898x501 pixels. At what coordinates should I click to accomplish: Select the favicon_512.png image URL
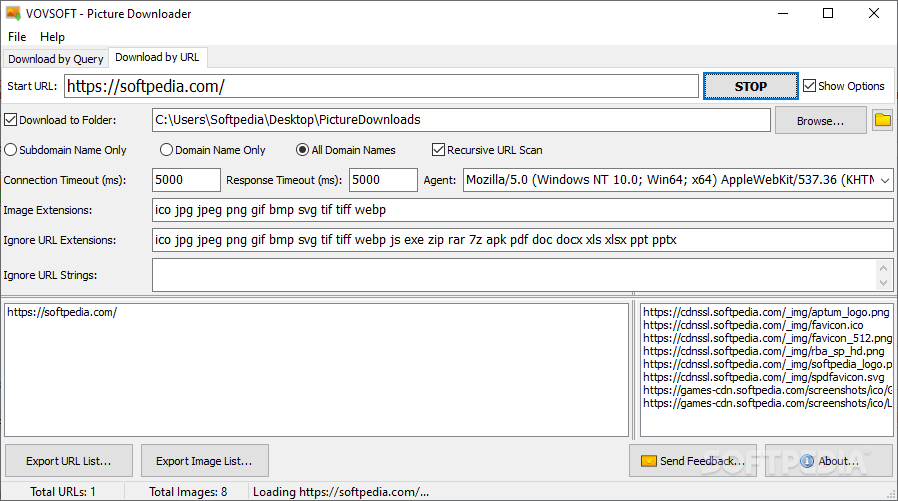(767, 338)
